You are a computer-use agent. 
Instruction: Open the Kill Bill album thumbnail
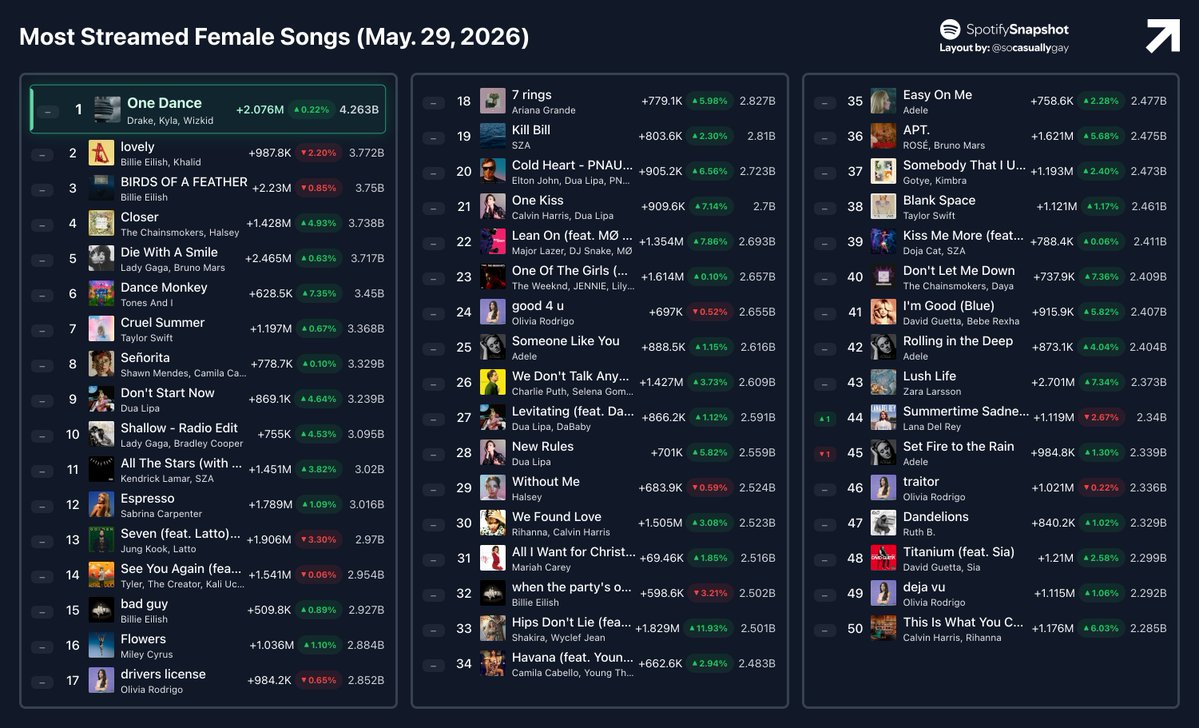tap(492, 136)
